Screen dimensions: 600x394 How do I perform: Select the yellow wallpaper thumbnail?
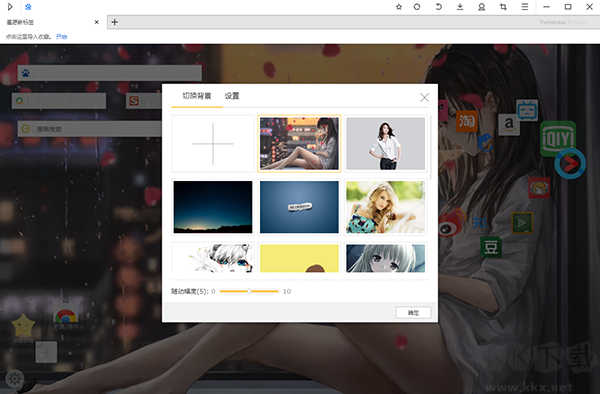(x=299, y=258)
